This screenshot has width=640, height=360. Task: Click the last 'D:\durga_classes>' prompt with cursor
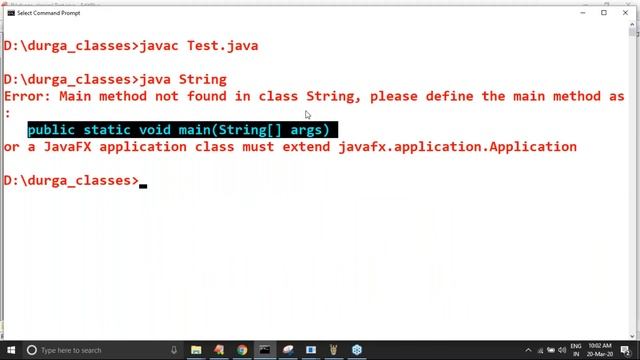75,180
